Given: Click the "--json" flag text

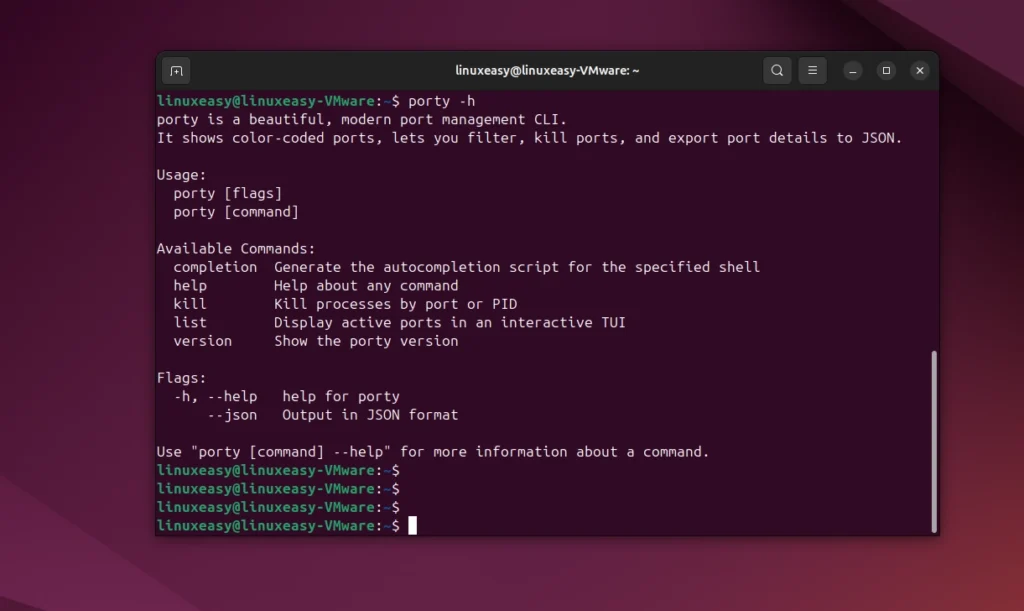Looking at the screenshot, I should tap(232, 415).
